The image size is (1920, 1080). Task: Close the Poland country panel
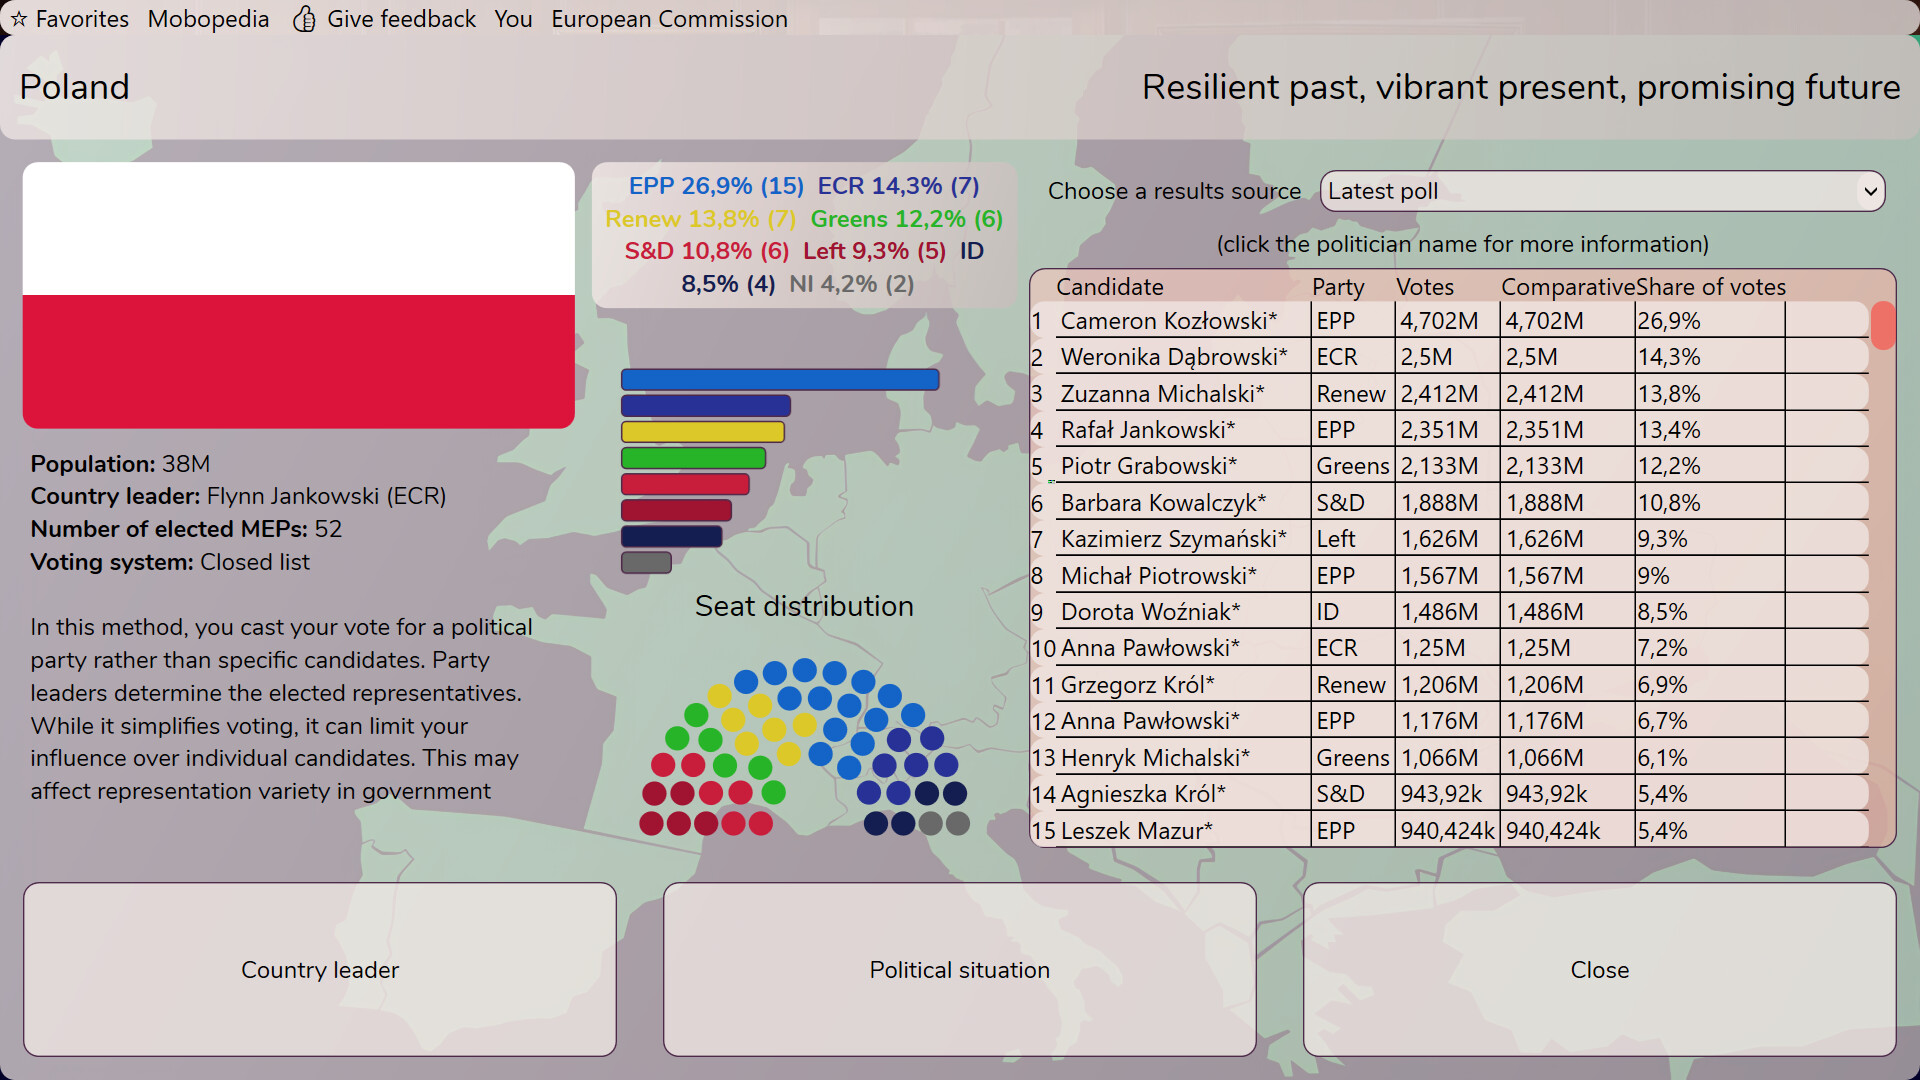tap(1599, 969)
